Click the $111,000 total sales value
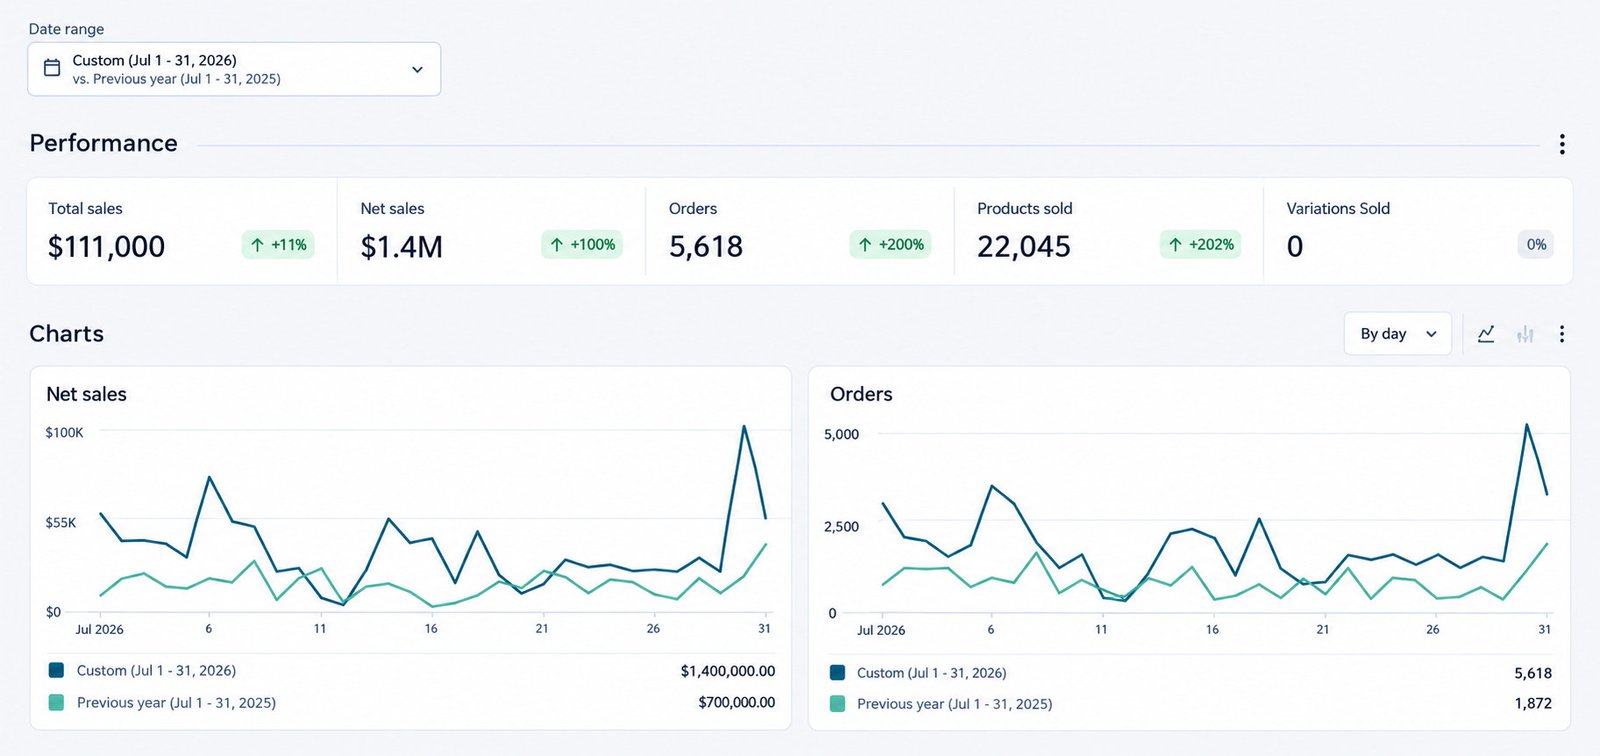 [x=107, y=247]
